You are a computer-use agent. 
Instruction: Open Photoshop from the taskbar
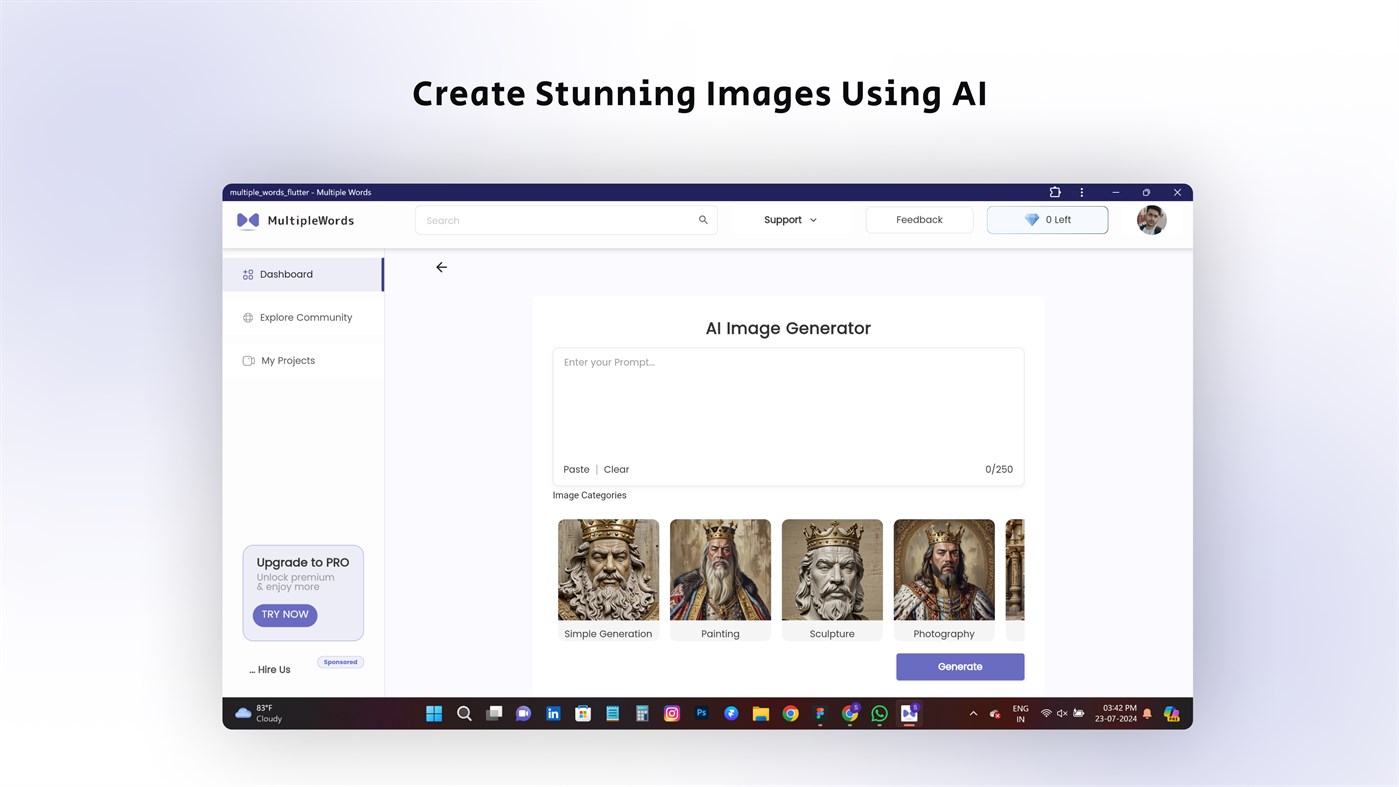tap(699, 712)
